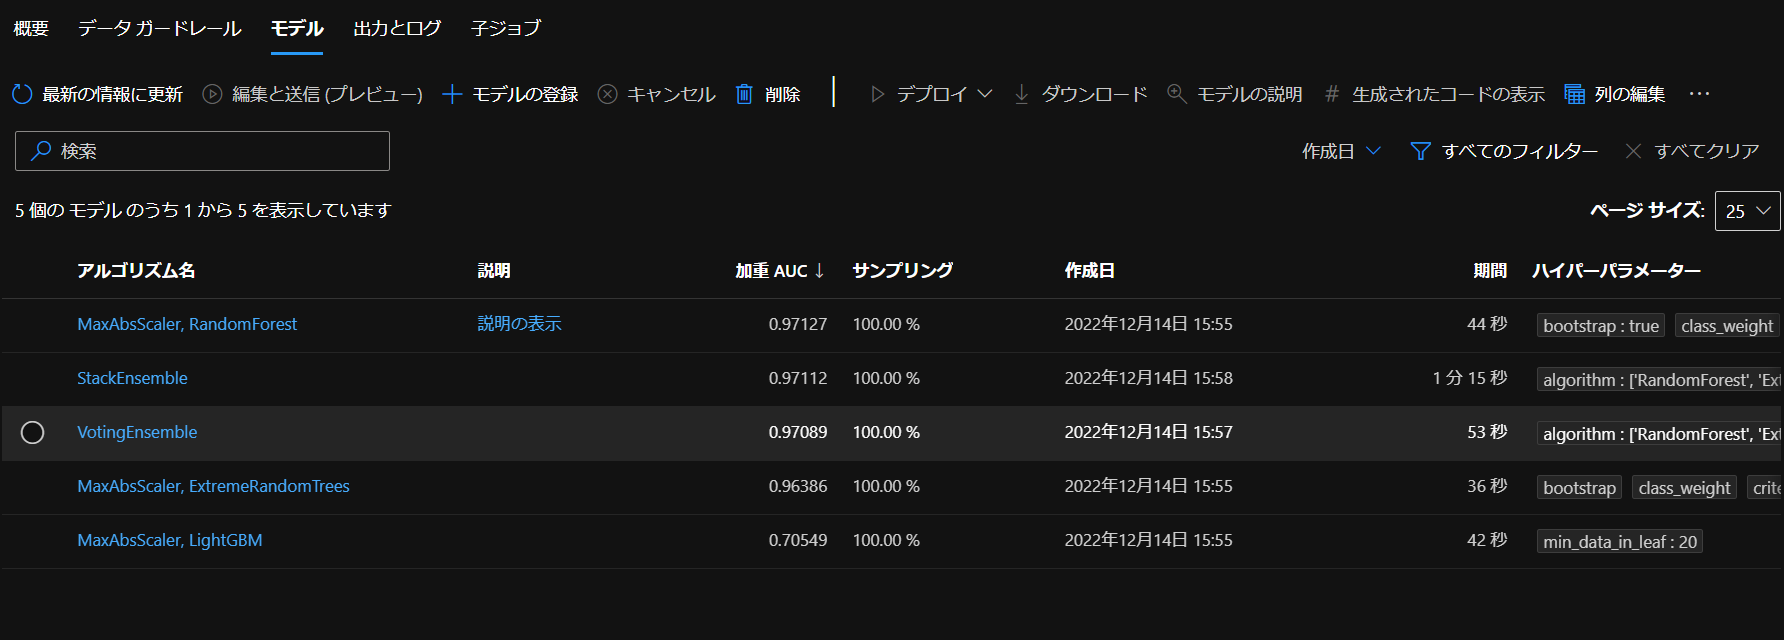1784x640 pixels.
Task: Click the ダウンロード arrow icon
Action: (x=1021, y=94)
